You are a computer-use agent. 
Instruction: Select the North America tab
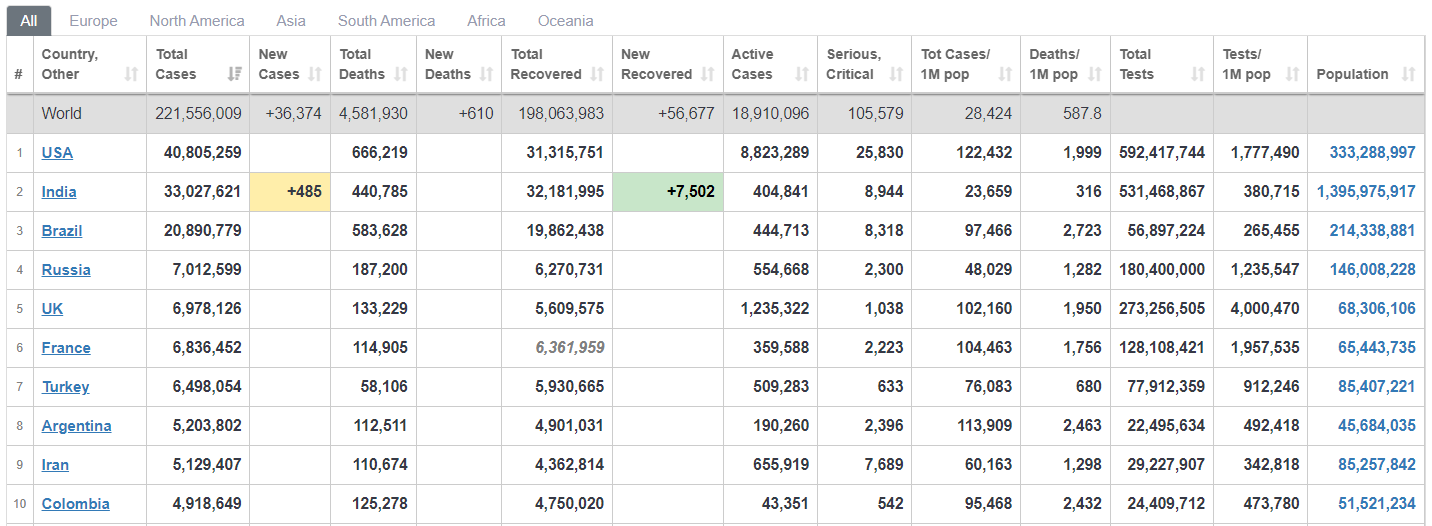click(x=197, y=20)
